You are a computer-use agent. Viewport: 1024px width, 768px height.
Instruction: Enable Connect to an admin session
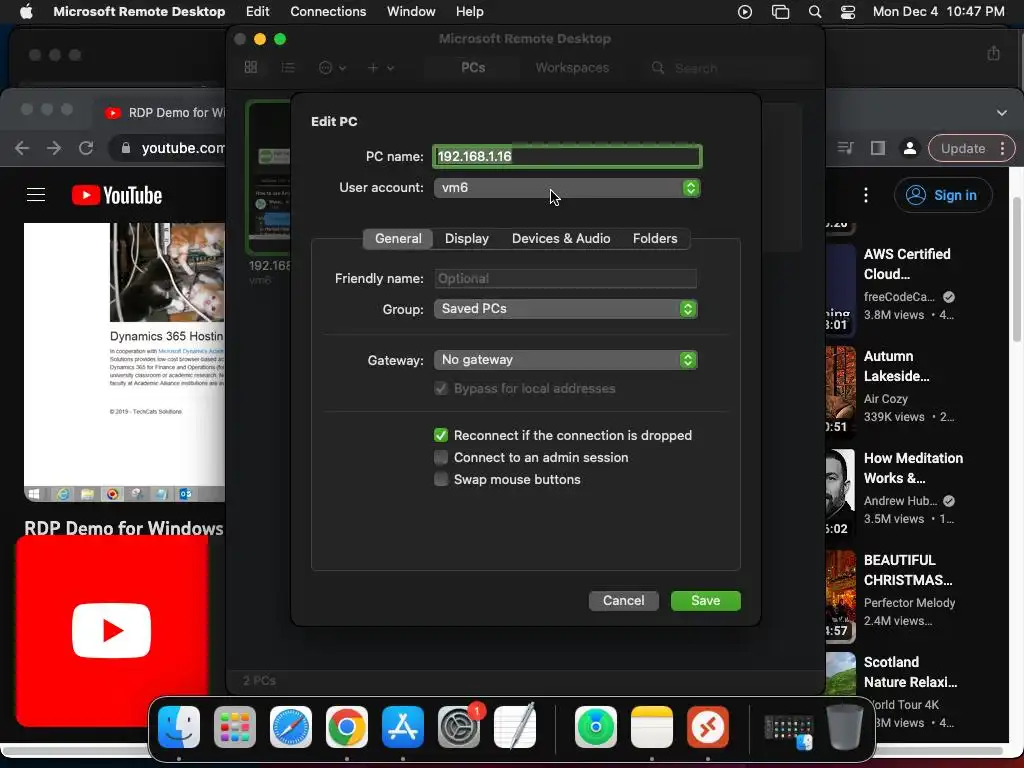coord(441,457)
